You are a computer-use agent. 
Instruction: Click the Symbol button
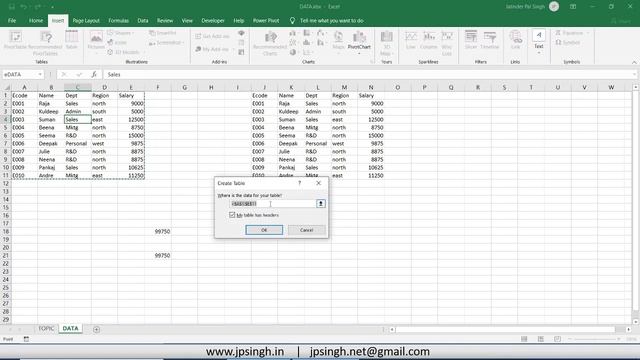click(x=568, y=42)
